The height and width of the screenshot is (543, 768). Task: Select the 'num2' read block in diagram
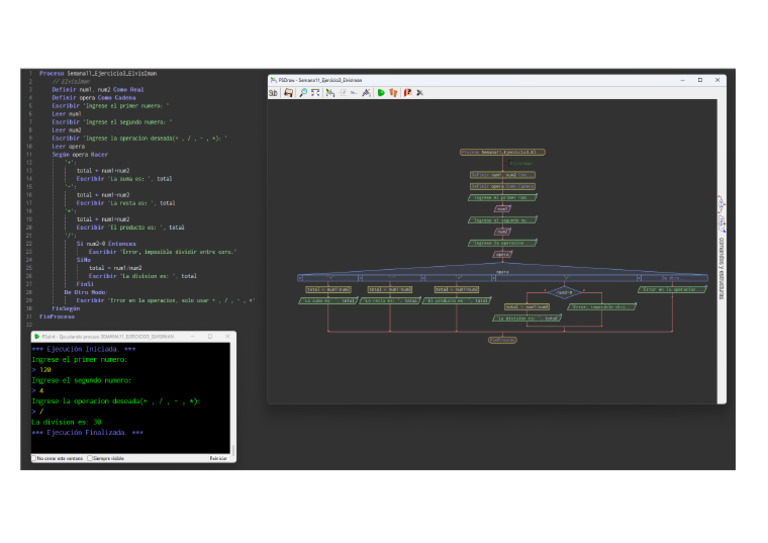tap(503, 232)
